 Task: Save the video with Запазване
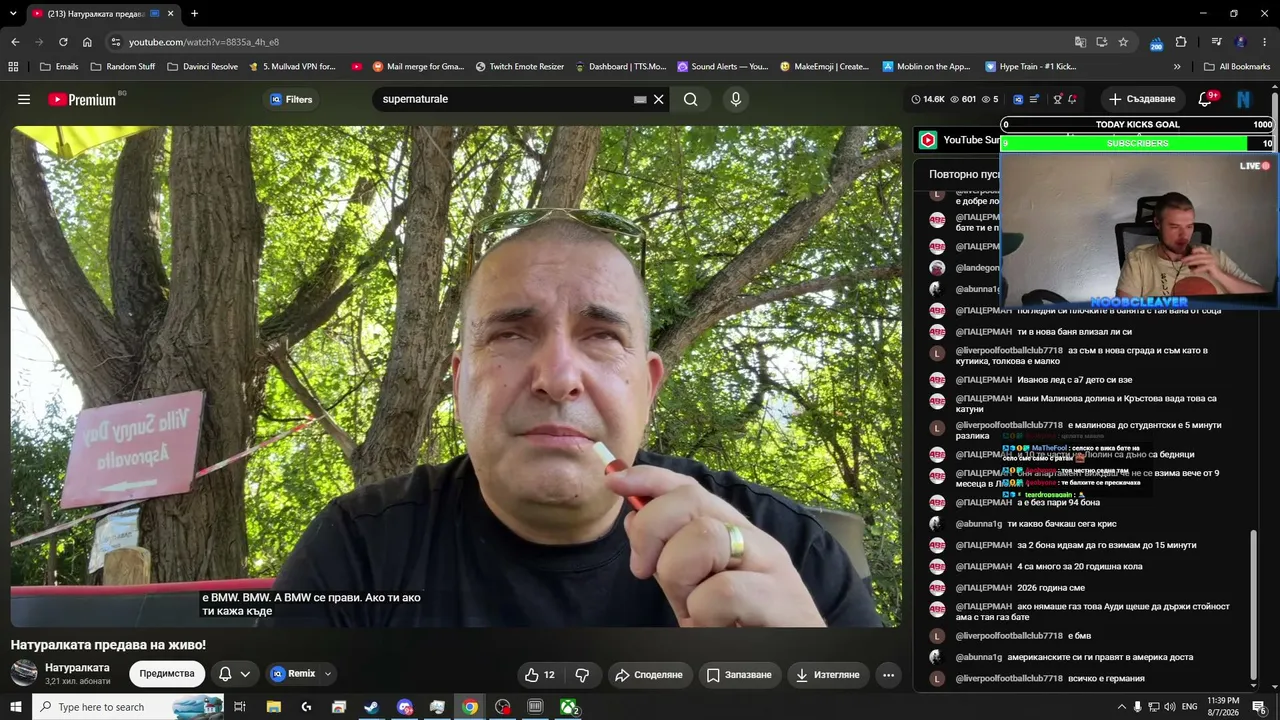(739, 675)
